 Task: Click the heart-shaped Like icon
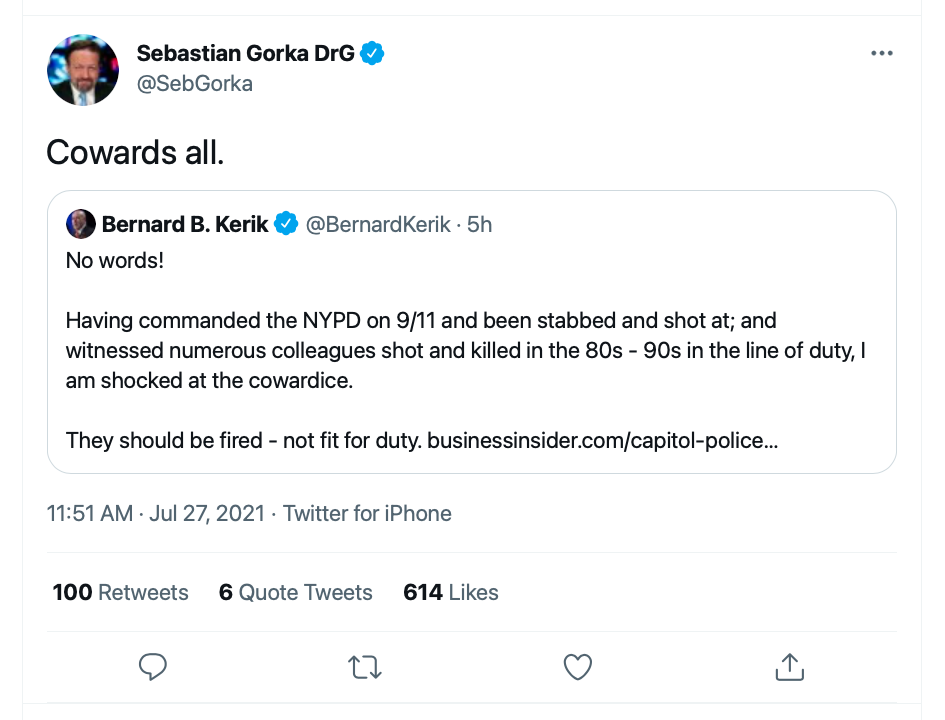pyautogui.click(x=577, y=666)
